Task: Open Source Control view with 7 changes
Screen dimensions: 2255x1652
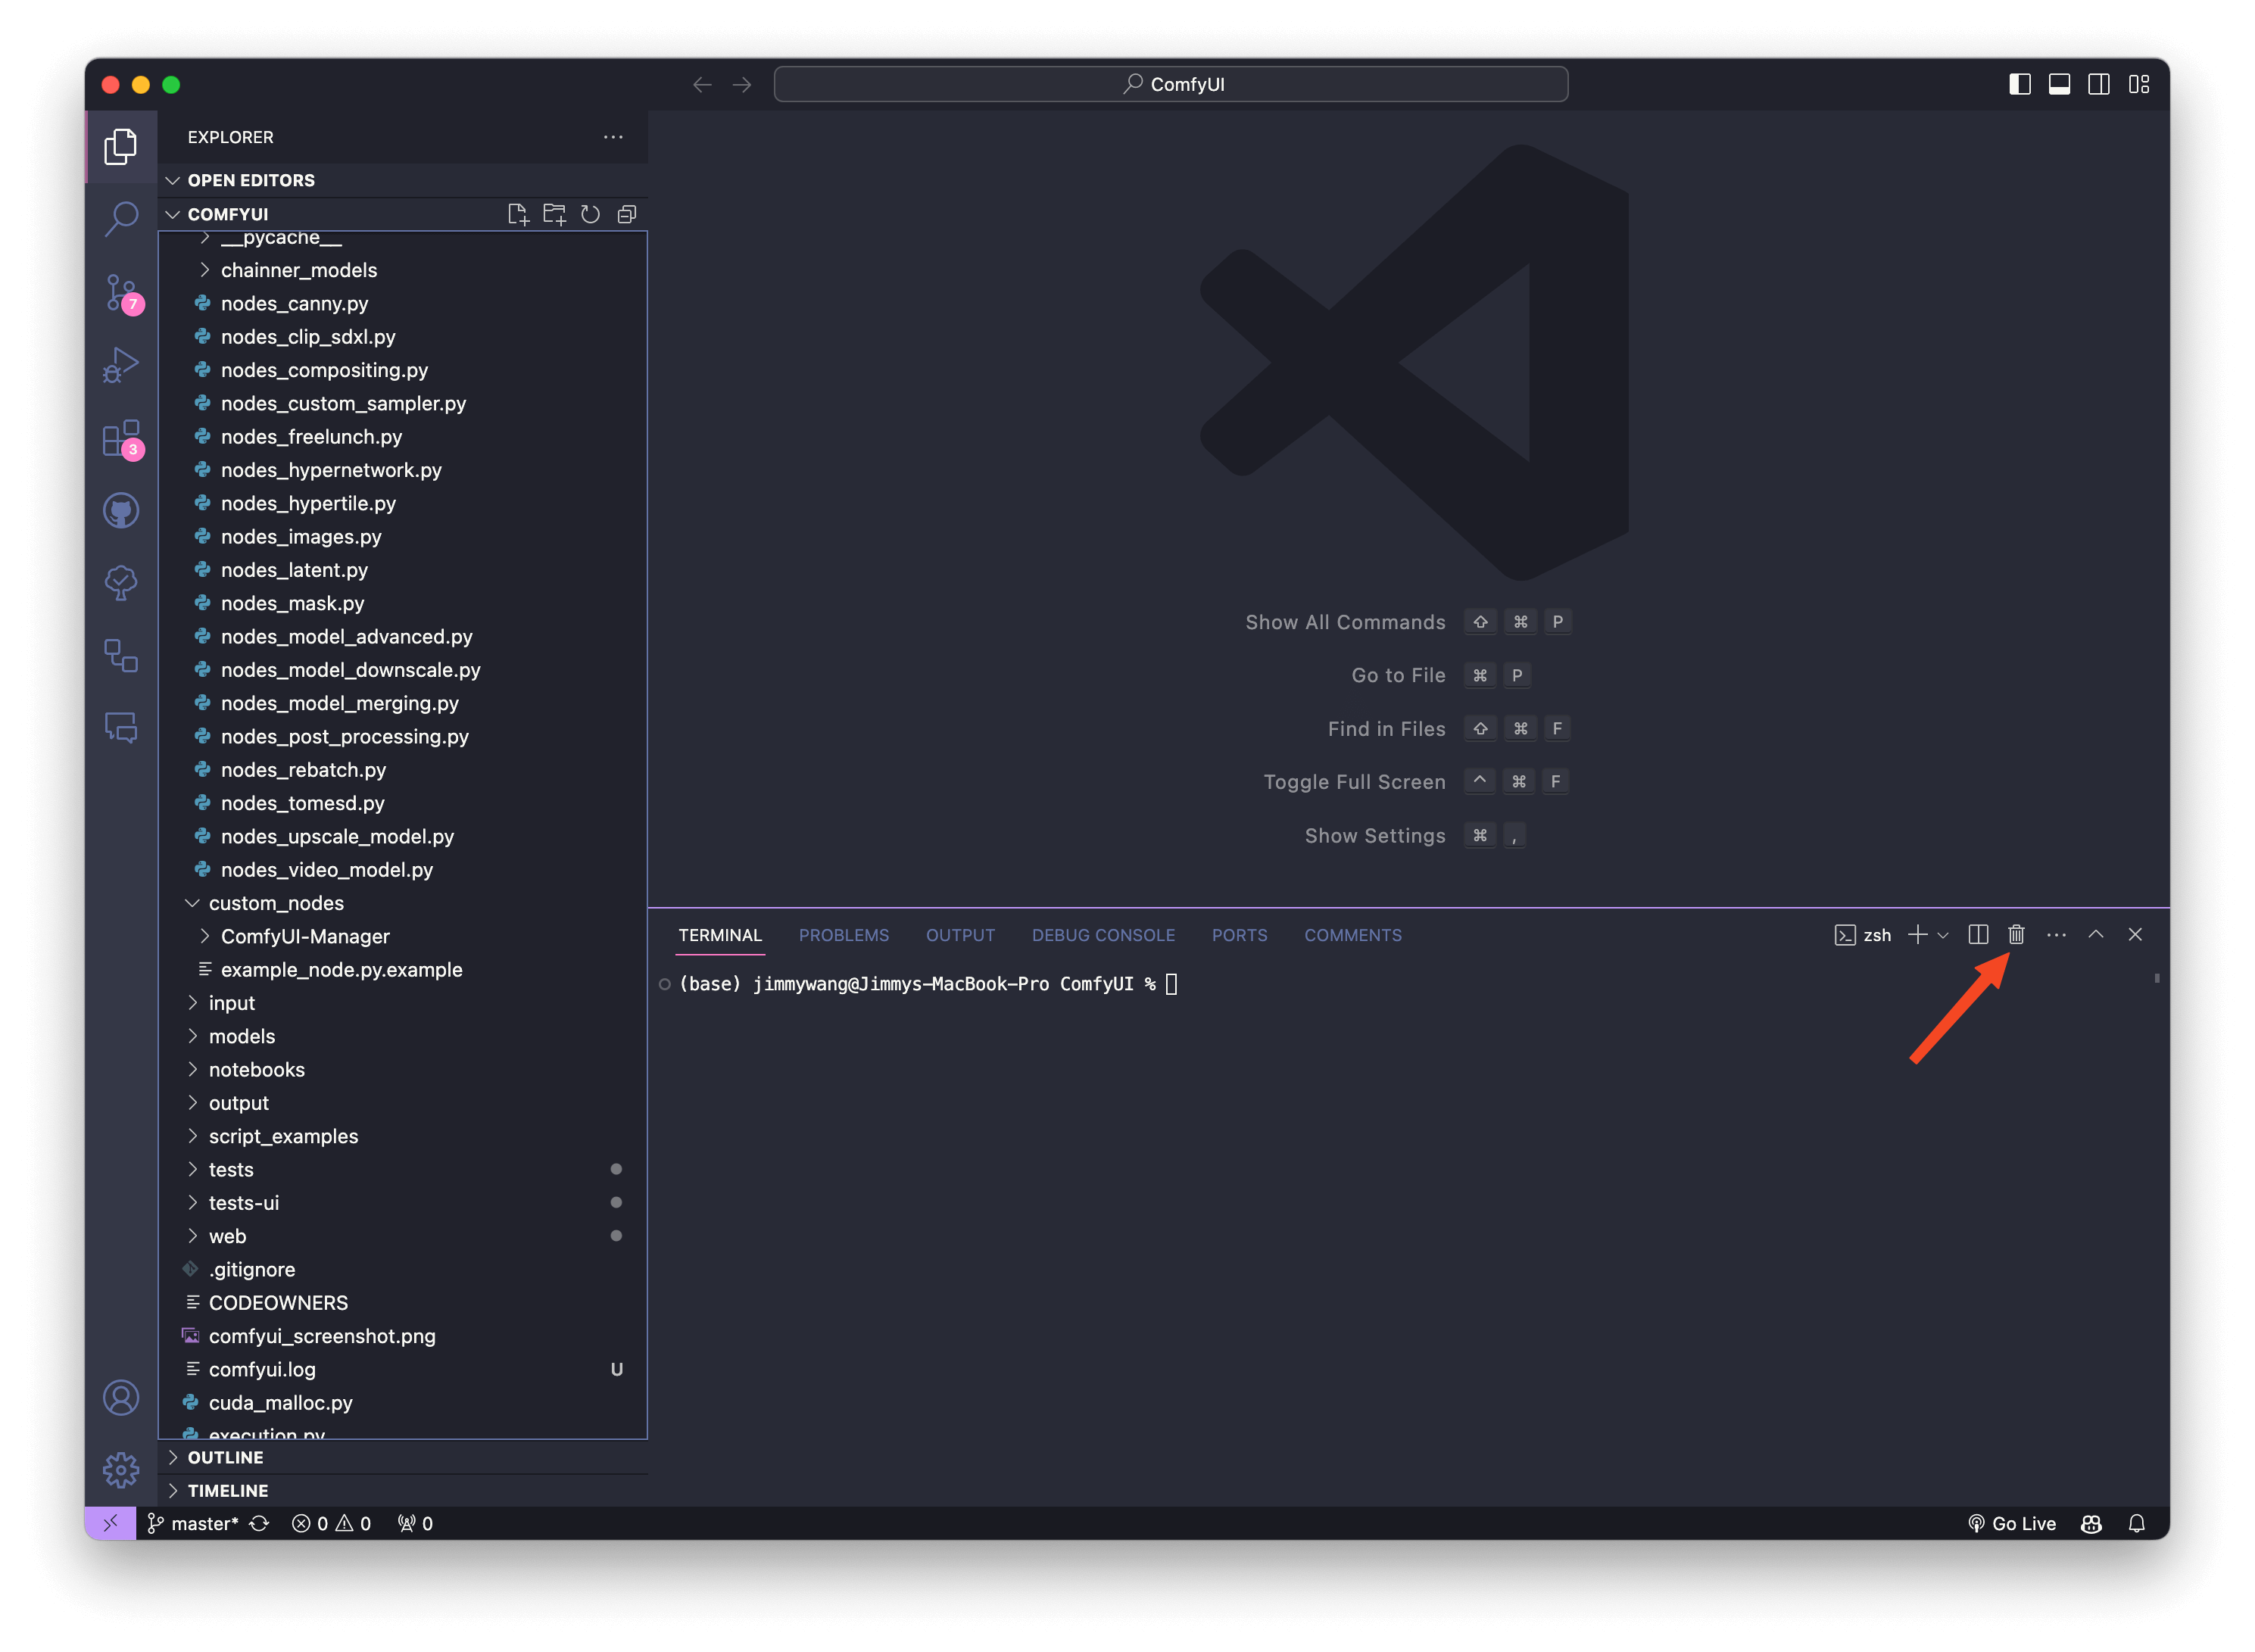Action: 121,293
